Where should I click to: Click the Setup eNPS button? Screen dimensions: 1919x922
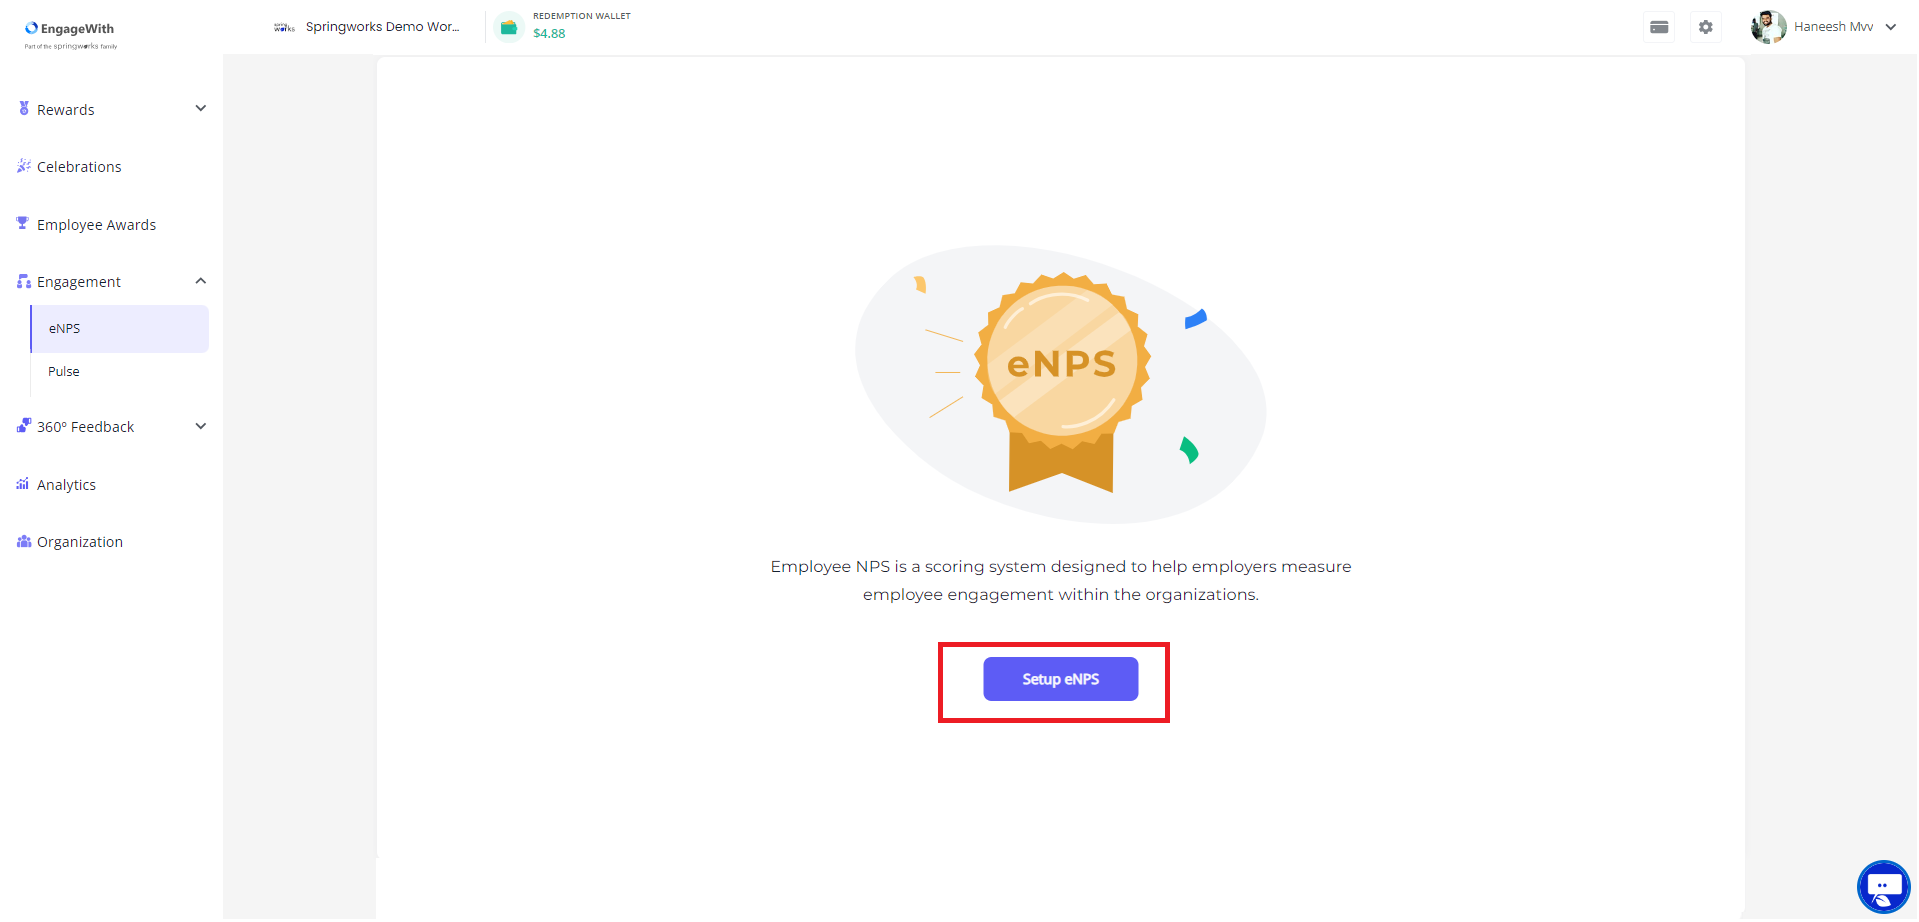pyautogui.click(x=1060, y=680)
